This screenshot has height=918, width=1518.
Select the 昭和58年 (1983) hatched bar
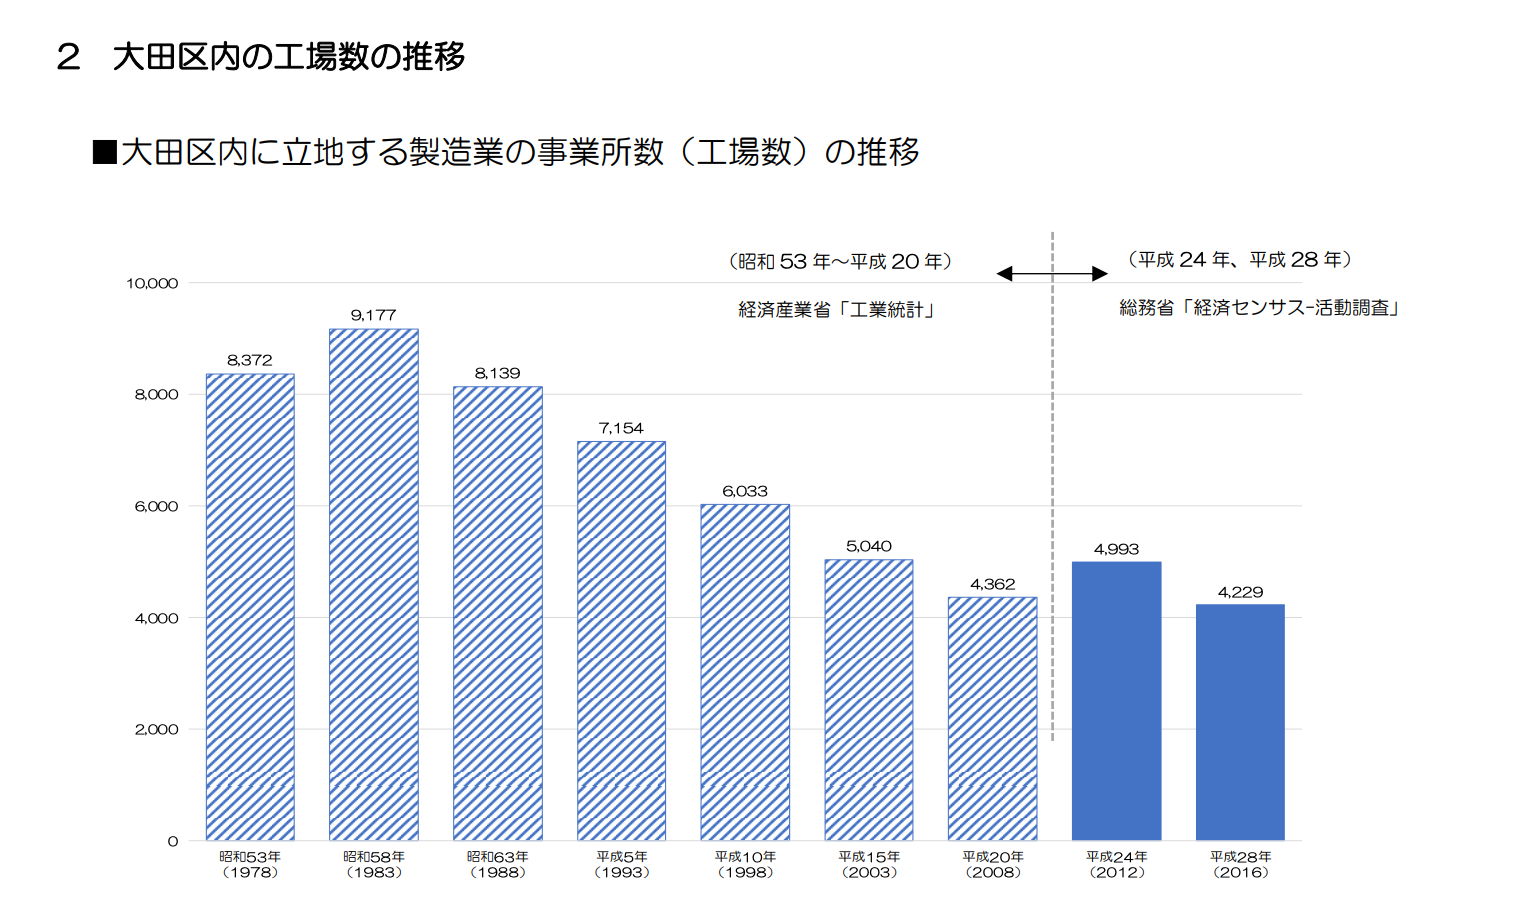click(x=374, y=585)
